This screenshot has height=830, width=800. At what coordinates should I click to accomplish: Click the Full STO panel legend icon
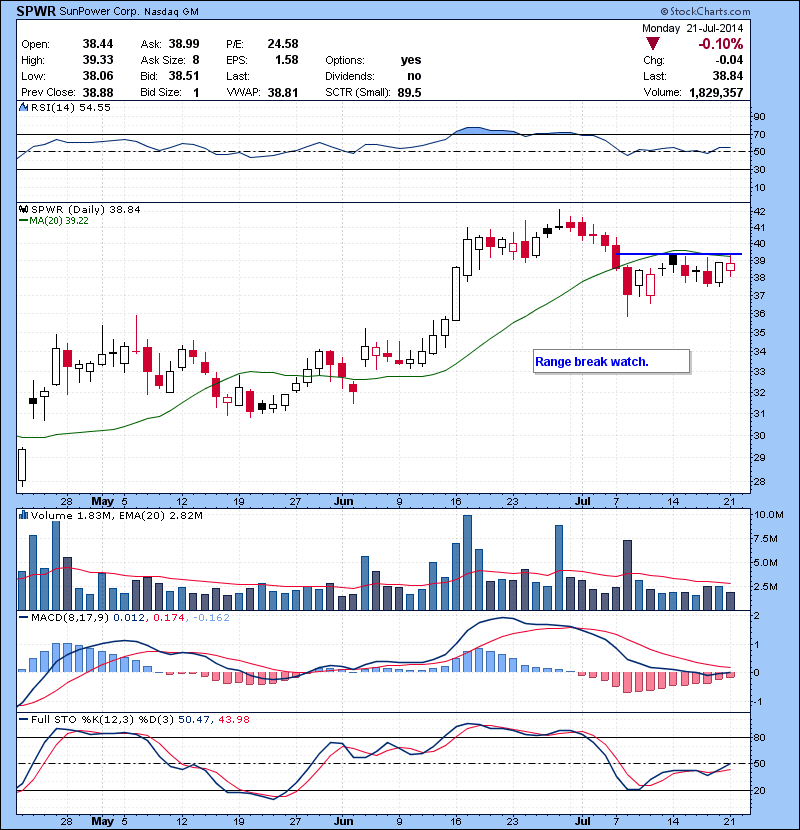23,720
